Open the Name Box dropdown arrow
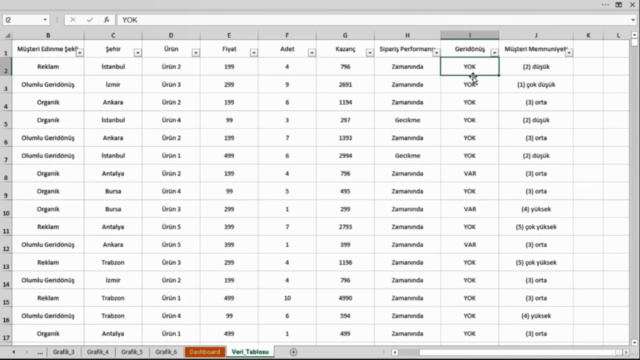 click(45, 20)
